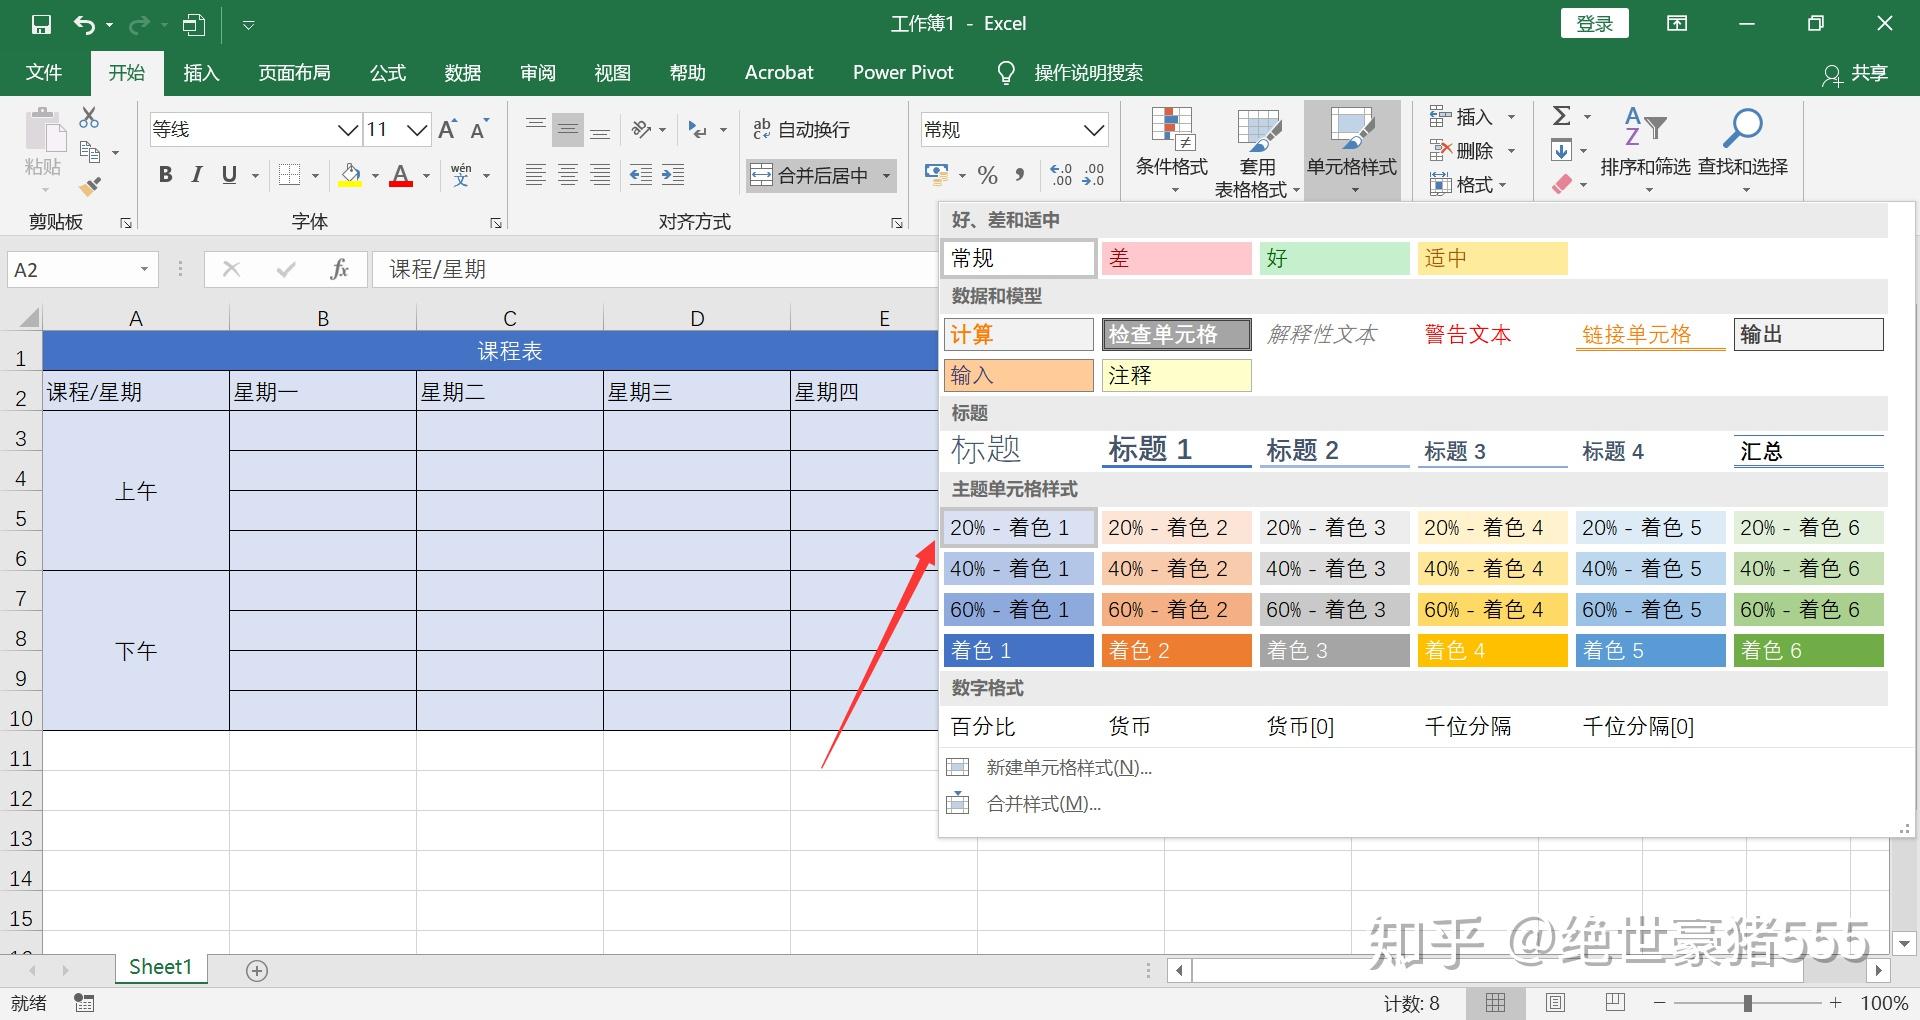Click the Login (登录) button

(1595, 24)
